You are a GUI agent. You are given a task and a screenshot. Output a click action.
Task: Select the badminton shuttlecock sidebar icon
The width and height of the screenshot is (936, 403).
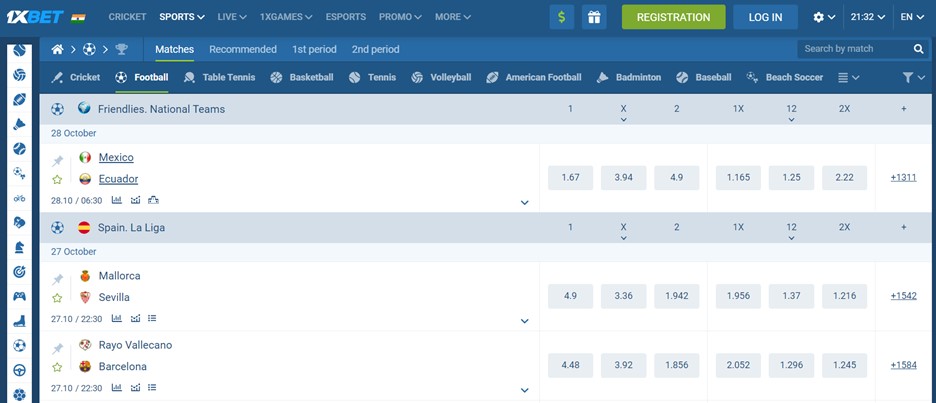pyautogui.click(x=20, y=124)
